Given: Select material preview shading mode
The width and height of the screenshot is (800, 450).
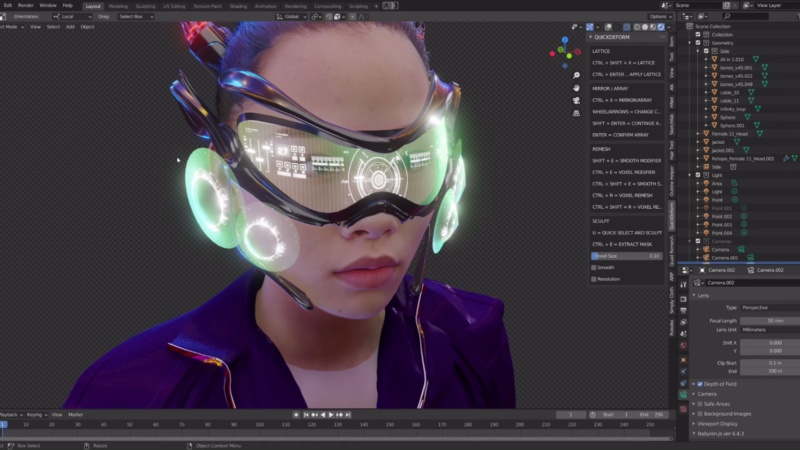Looking at the screenshot, I should pyautogui.click(x=653, y=27).
